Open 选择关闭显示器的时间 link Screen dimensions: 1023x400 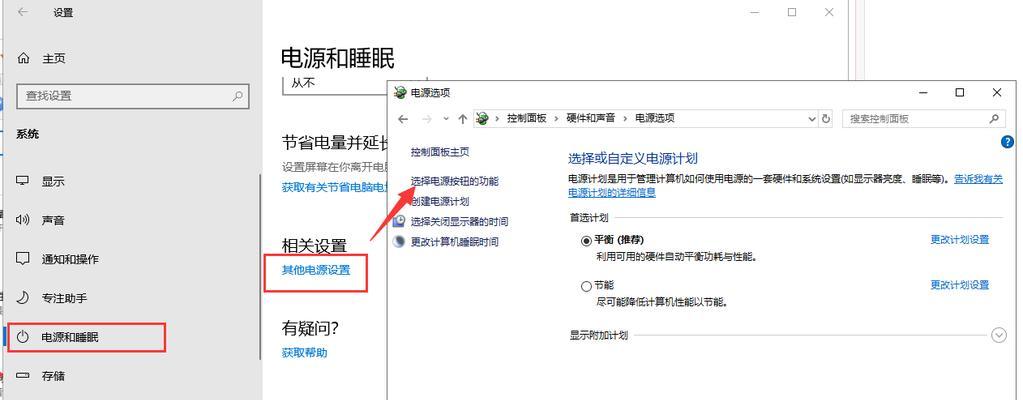click(459, 222)
